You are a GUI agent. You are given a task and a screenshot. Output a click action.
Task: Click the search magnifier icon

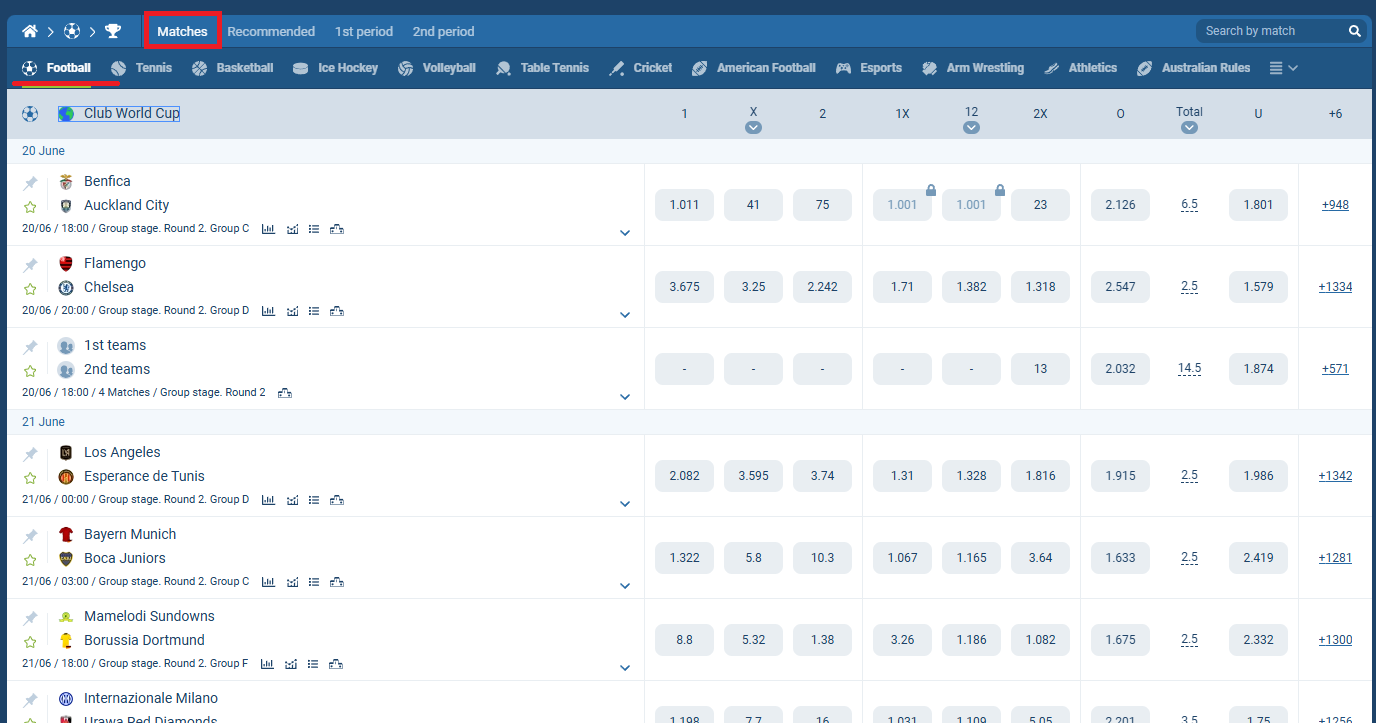[x=1355, y=31]
